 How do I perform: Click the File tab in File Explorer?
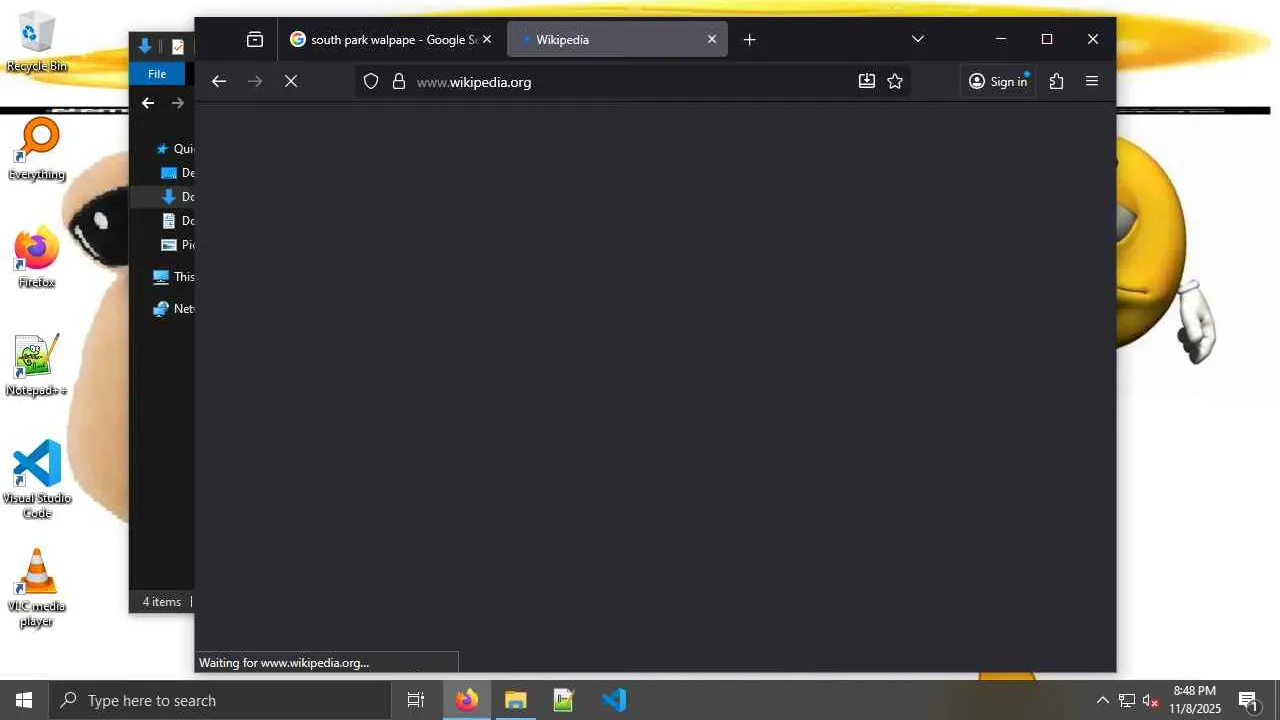(x=157, y=74)
